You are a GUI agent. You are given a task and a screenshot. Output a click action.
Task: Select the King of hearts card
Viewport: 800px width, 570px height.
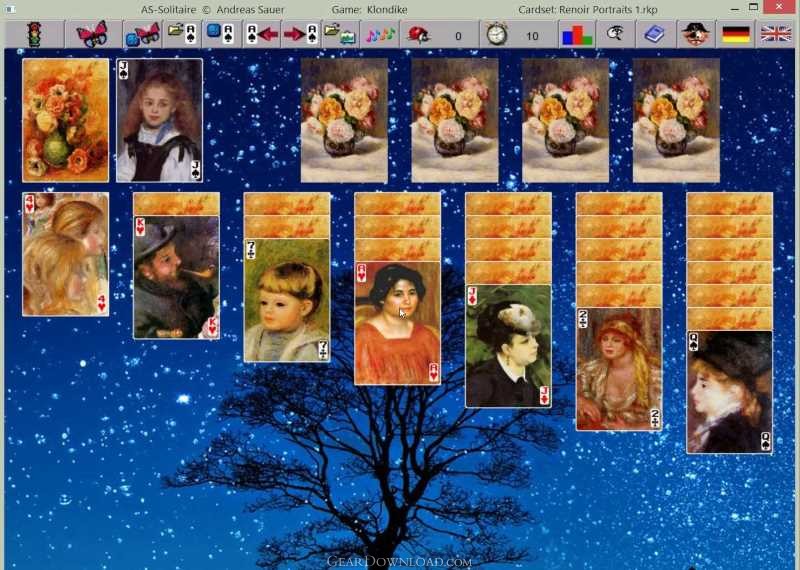[x=177, y=277]
